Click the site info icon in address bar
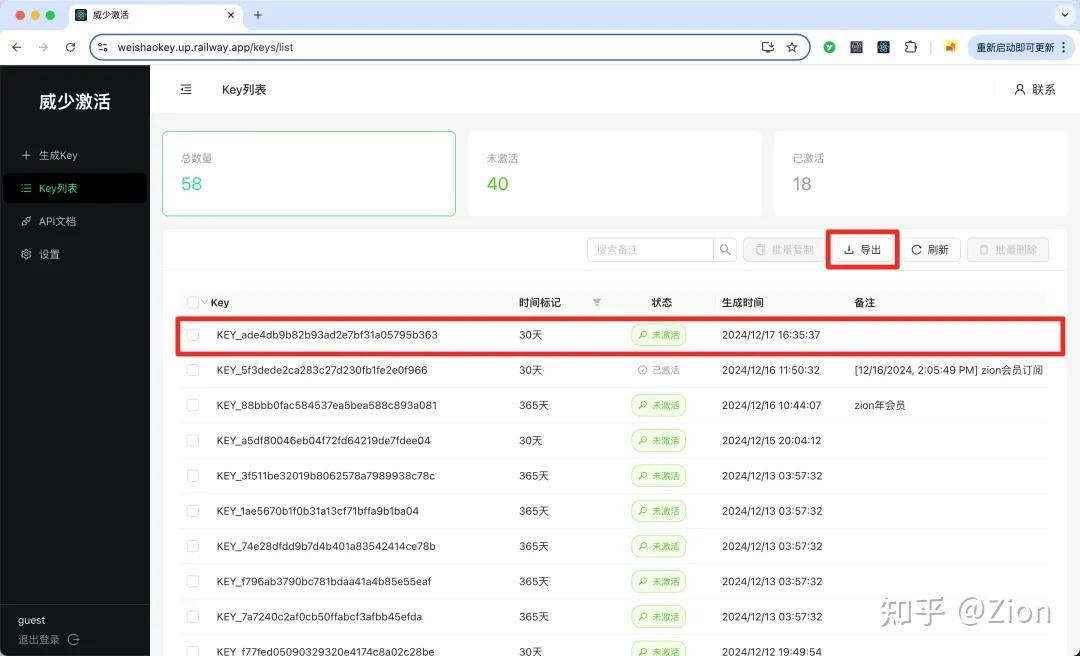 [103, 47]
